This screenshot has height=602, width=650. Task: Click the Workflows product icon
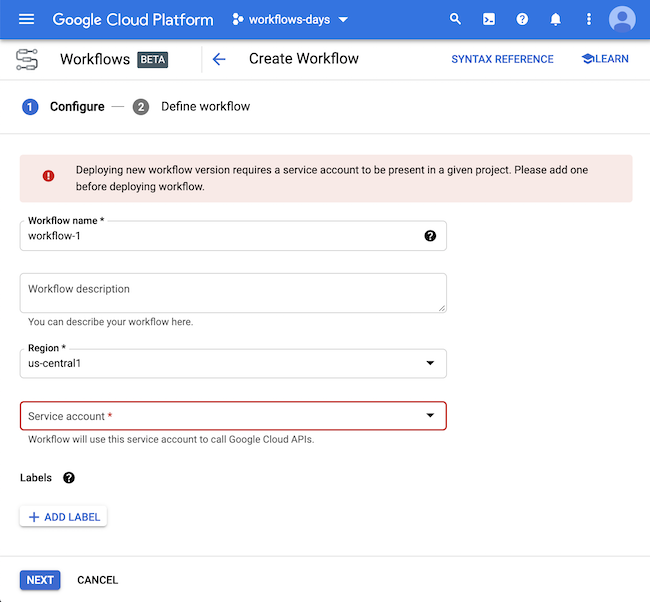(x=27, y=59)
